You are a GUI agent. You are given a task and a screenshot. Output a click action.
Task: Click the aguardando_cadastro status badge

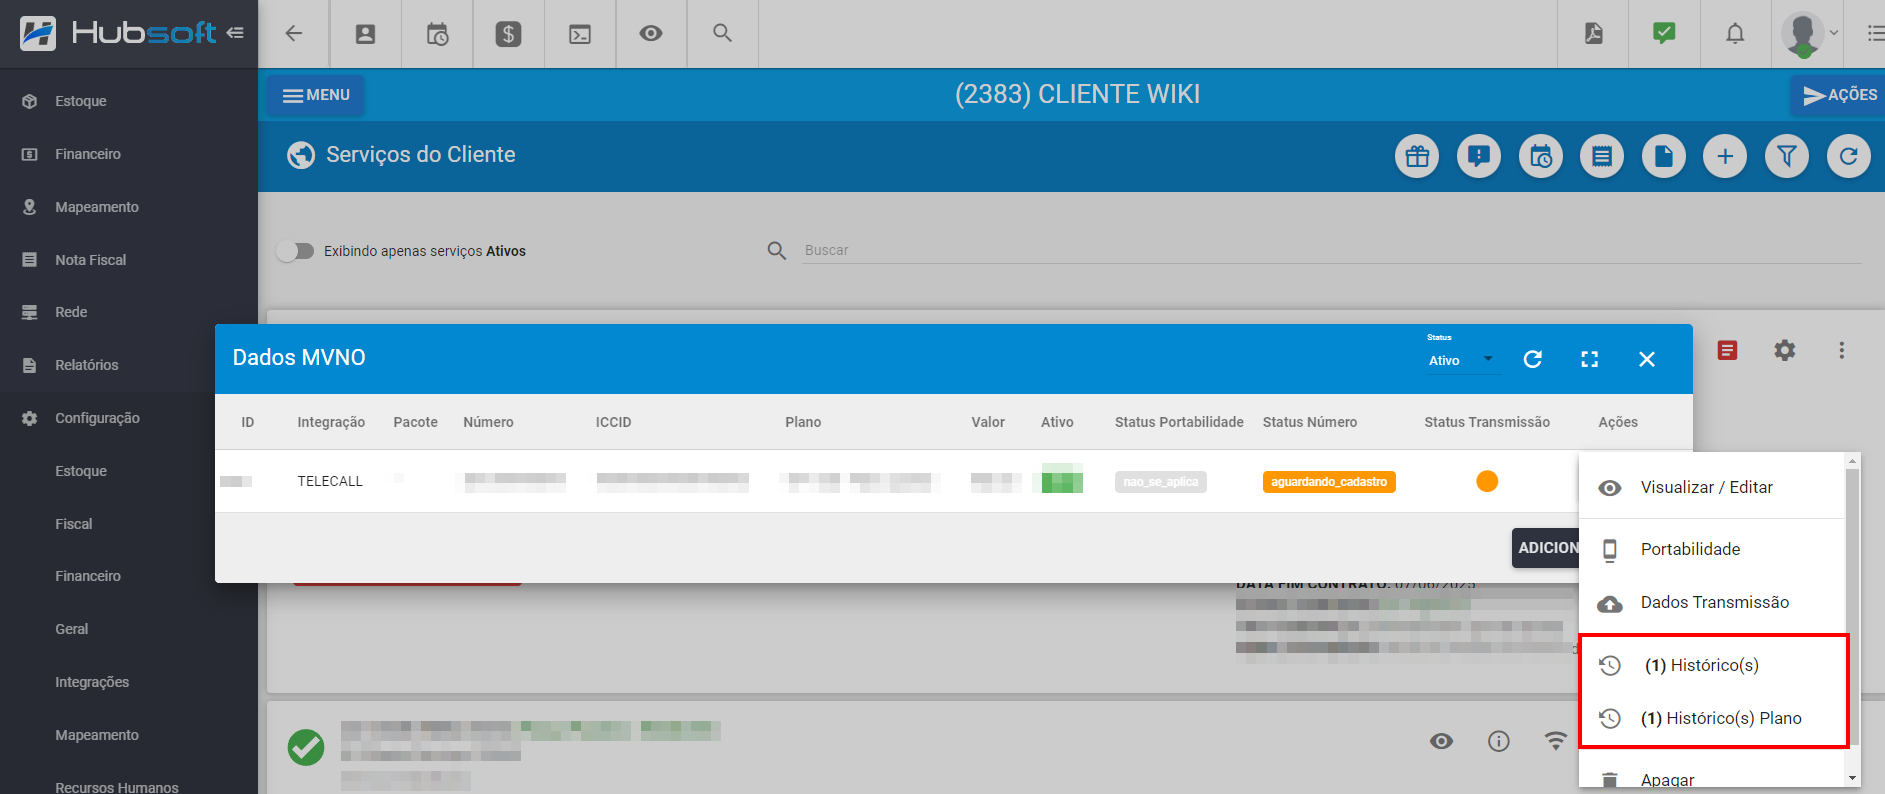[x=1329, y=482]
